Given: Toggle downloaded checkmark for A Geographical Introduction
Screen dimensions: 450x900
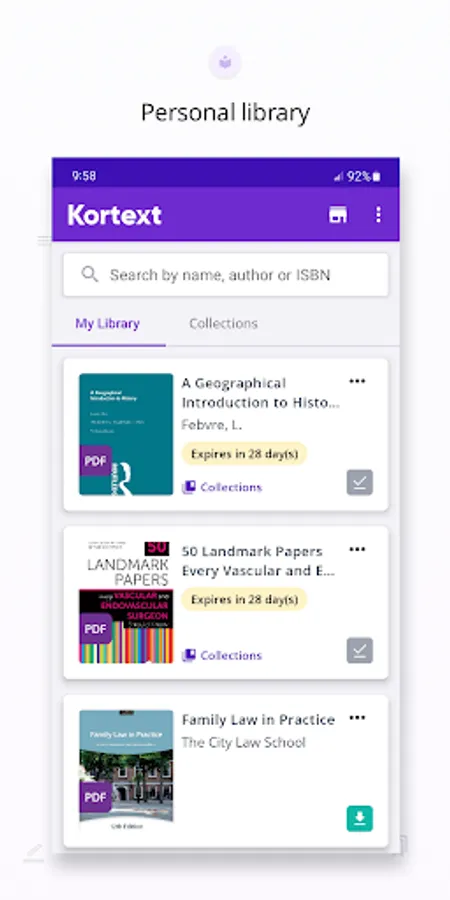Looking at the screenshot, I should (x=360, y=482).
